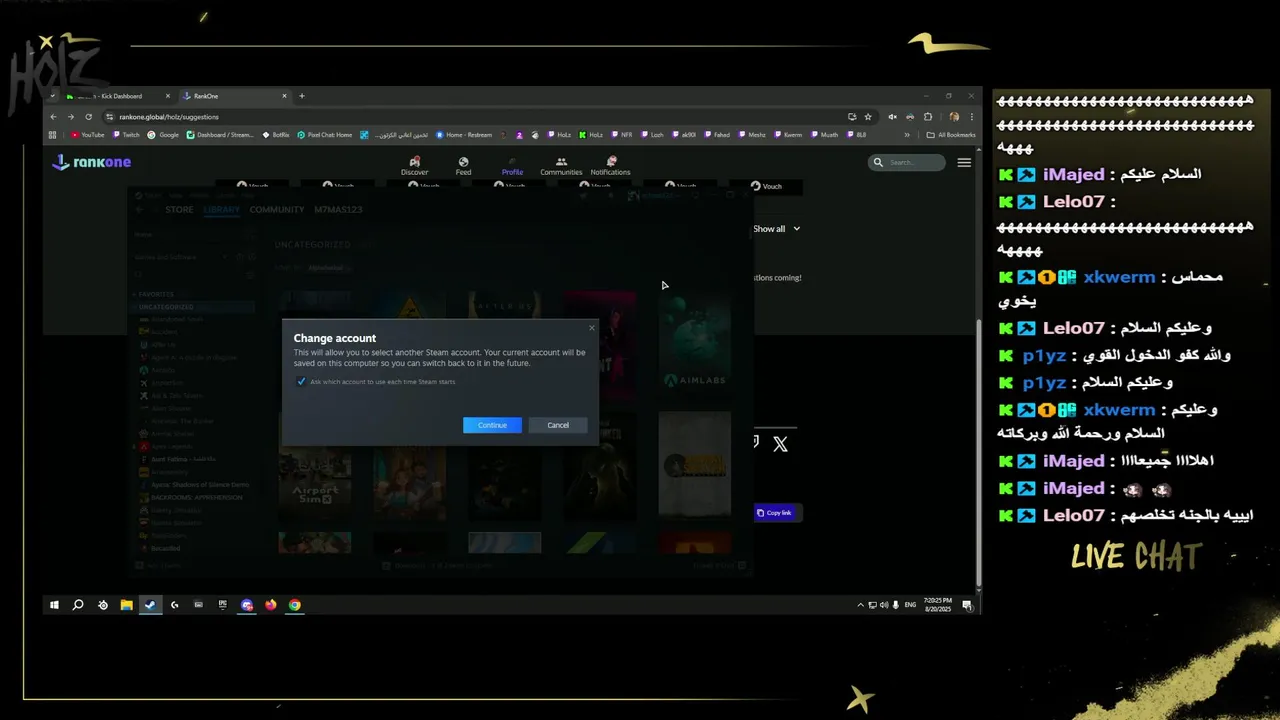
Task: Click the RankOne logo
Action: [x=92, y=162]
